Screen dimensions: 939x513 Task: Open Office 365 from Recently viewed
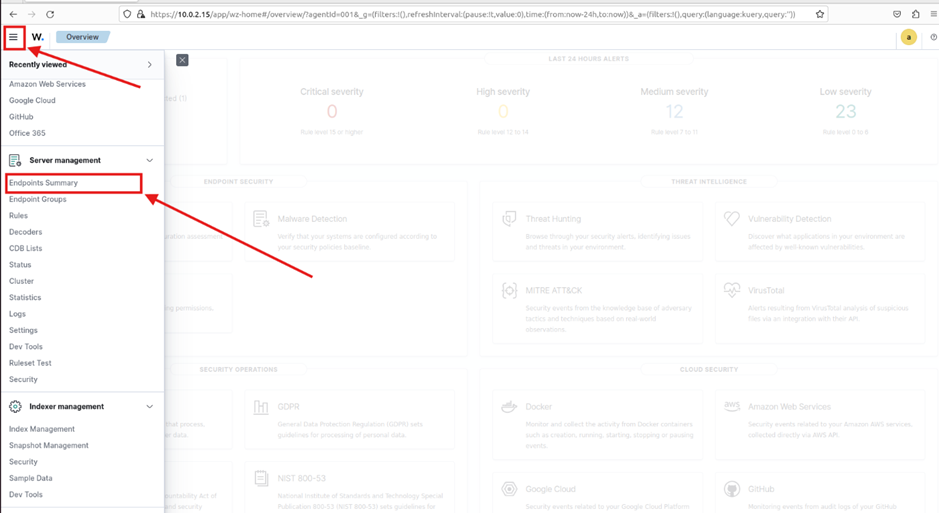click(27, 133)
